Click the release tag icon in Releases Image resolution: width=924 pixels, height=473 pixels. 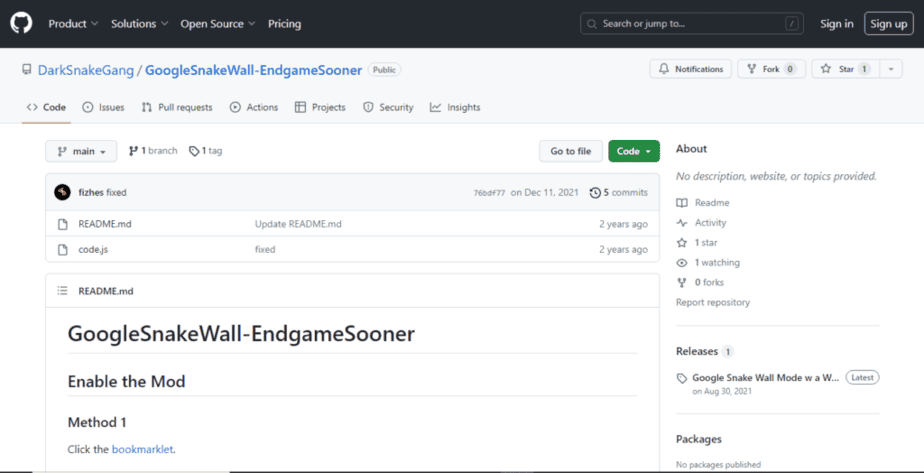pyautogui.click(x=682, y=378)
